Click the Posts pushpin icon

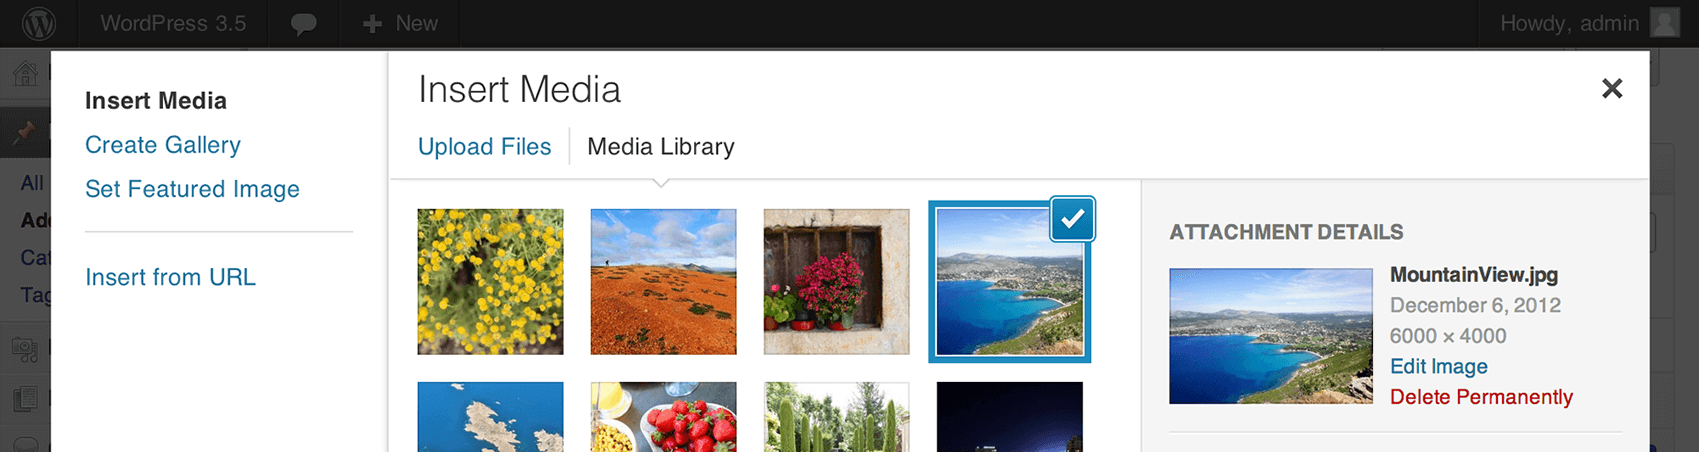[25, 132]
